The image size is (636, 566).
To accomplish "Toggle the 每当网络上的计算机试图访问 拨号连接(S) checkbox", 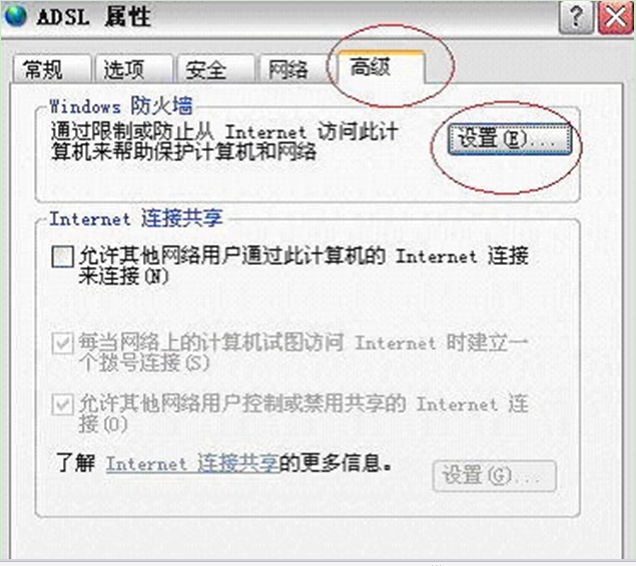I will 63,344.
